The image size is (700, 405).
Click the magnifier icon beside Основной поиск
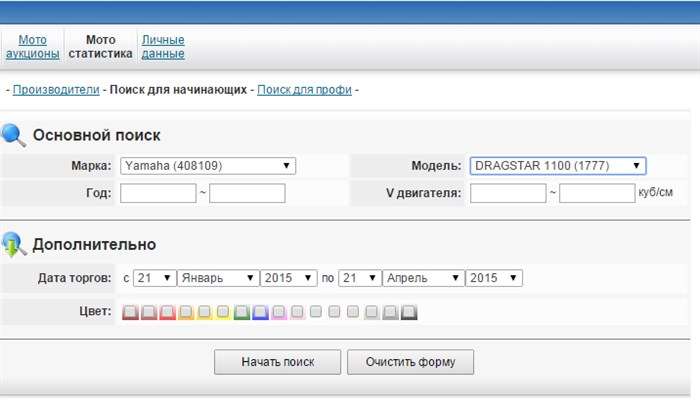[14, 135]
